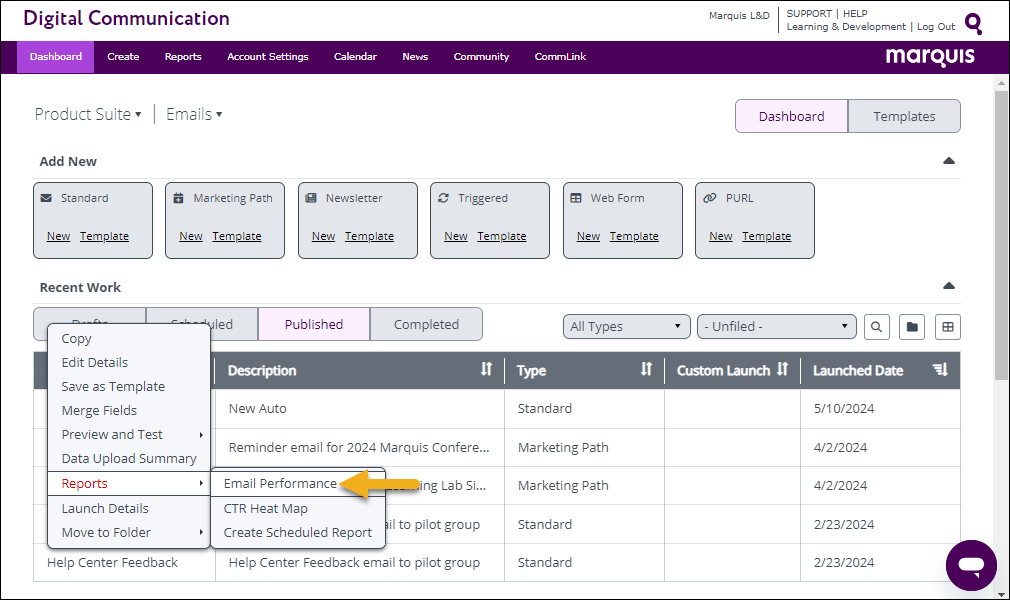Viewport: 1010px width, 600px height.
Task: Collapse the Recent Work section
Action: 949,285
